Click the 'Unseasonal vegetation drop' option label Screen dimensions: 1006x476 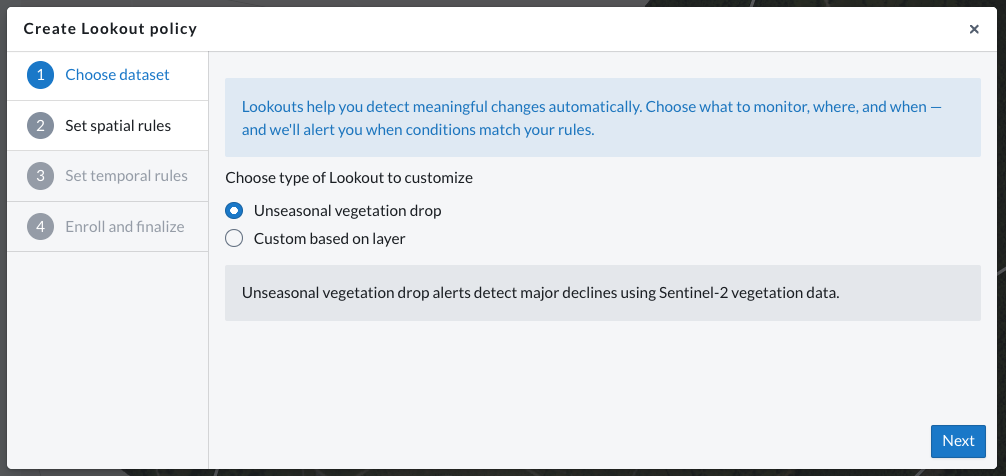pyautogui.click(x=347, y=211)
